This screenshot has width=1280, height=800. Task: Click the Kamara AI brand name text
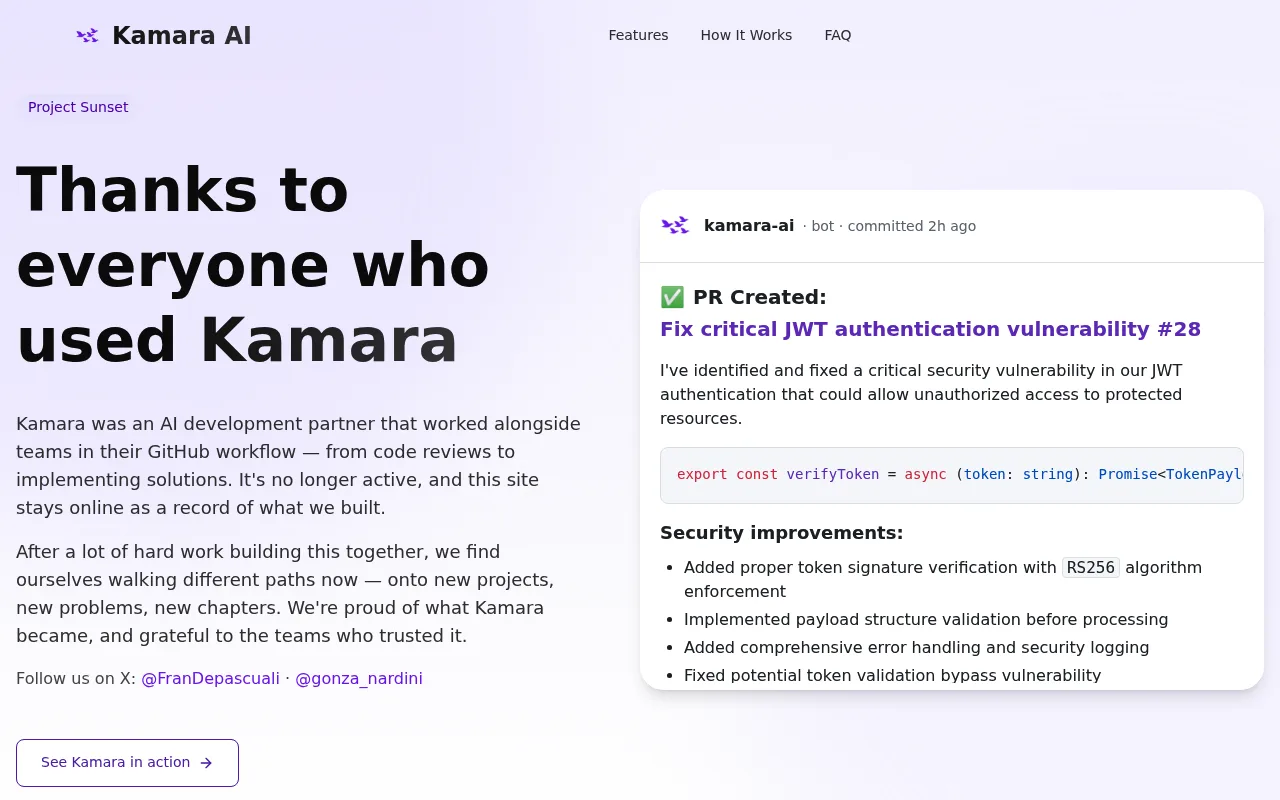coord(182,36)
